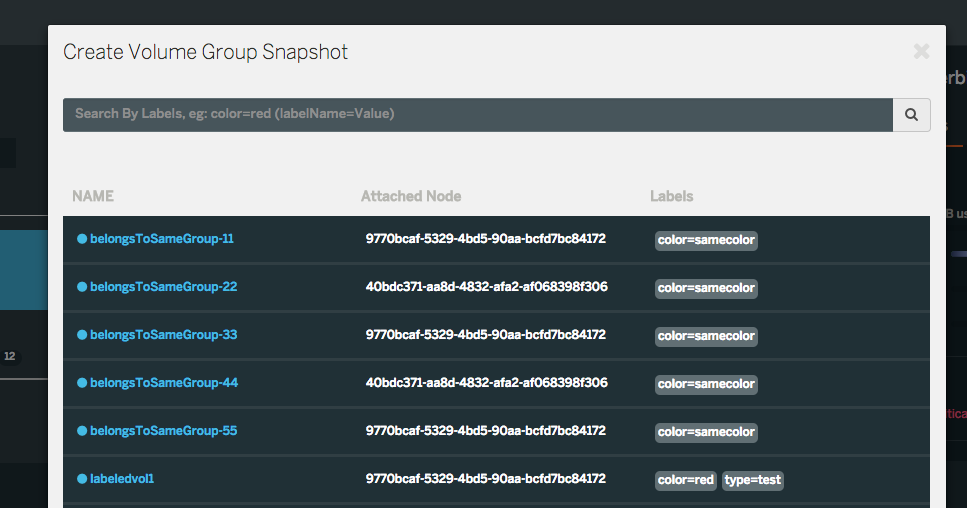Type in the Search By Labels field
The height and width of the screenshot is (508, 967).
pyautogui.click(x=477, y=115)
